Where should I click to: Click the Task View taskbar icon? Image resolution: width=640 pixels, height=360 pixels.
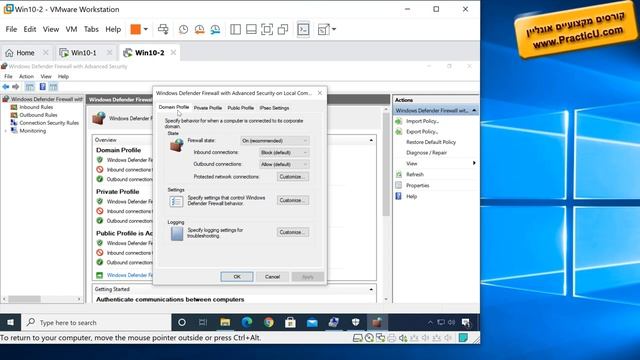click(203, 322)
